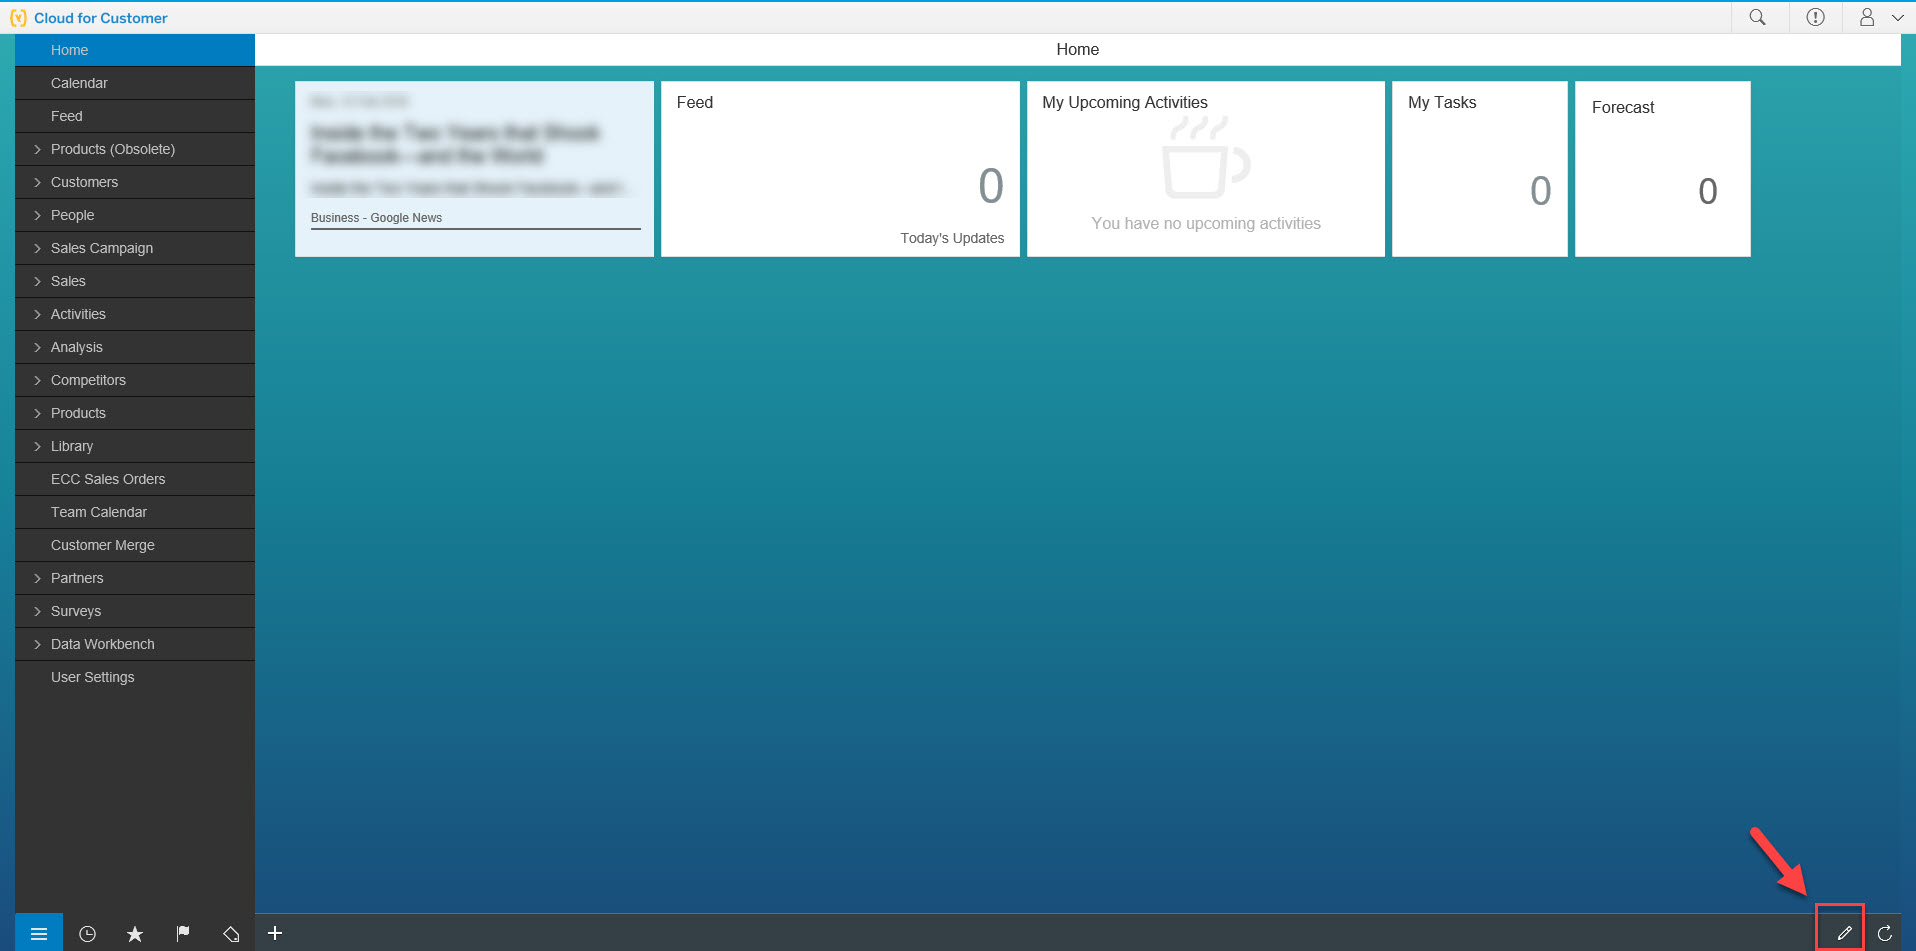Expand the user menu arrow

tap(1897, 18)
